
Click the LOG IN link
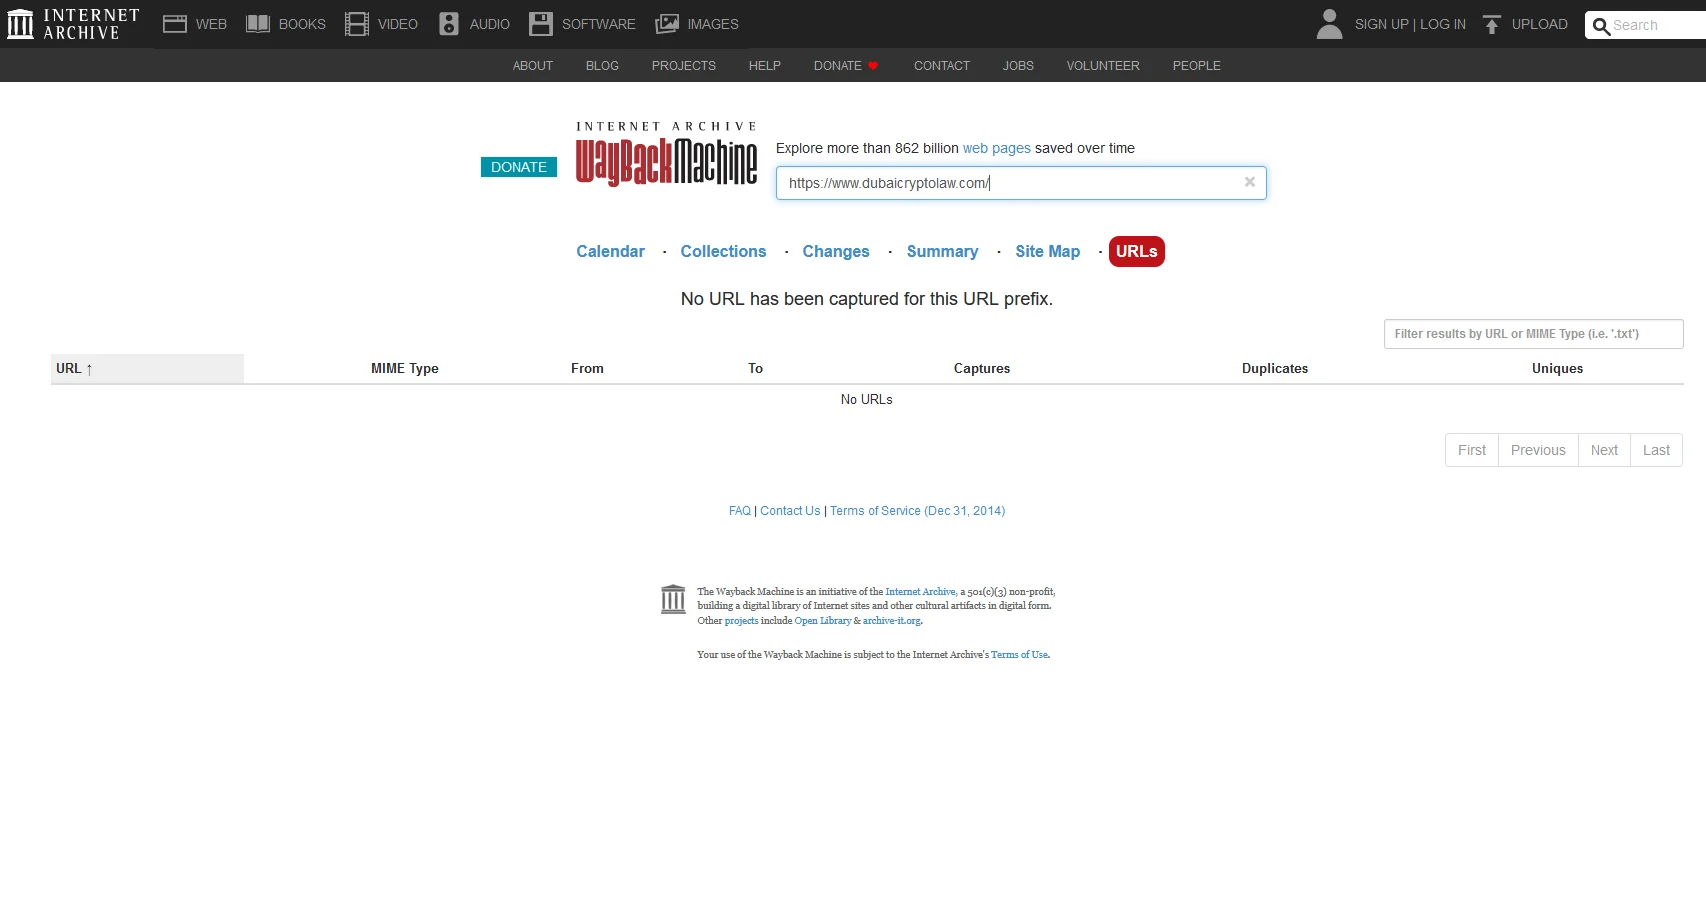[x=1443, y=24]
